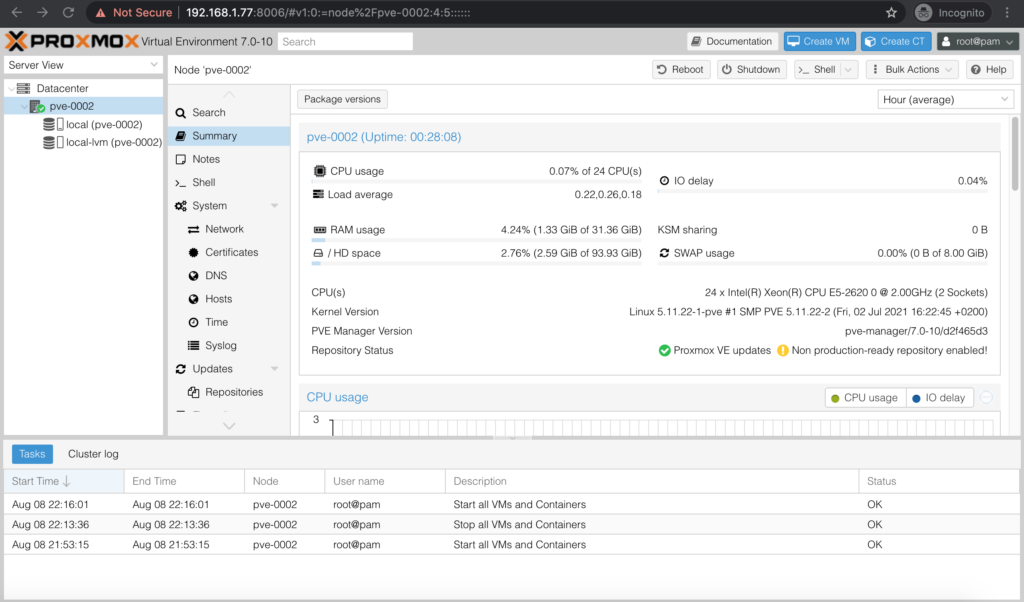Switch to the Cluster log tab
The width and height of the screenshot is (1024, 602).
coord(93,454)
